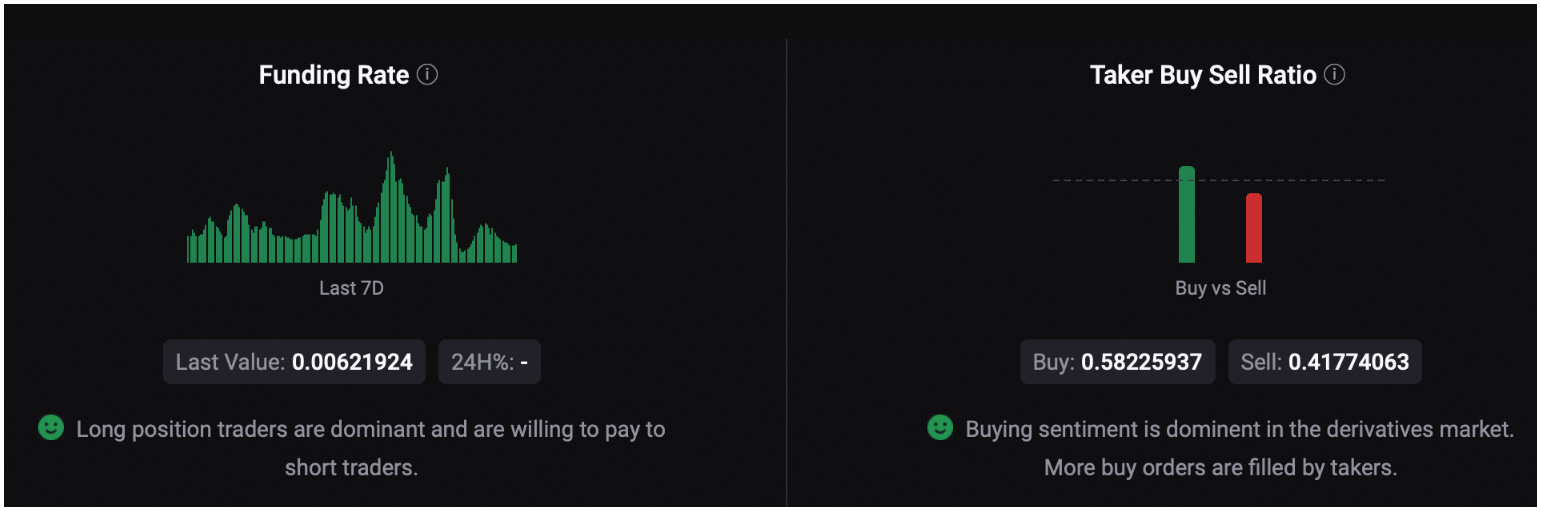Click the red Sell bar
Screen dimensions: 1541x511
1254,228
